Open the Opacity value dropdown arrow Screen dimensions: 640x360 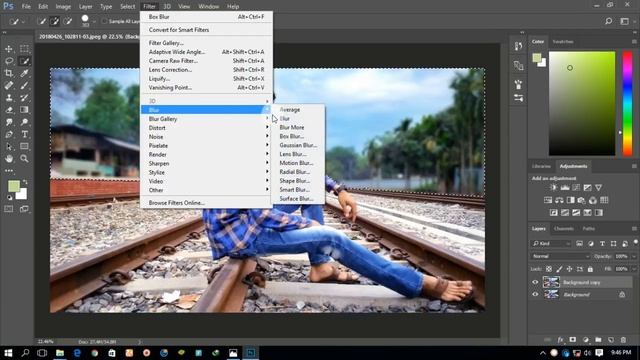click(634, 256)
